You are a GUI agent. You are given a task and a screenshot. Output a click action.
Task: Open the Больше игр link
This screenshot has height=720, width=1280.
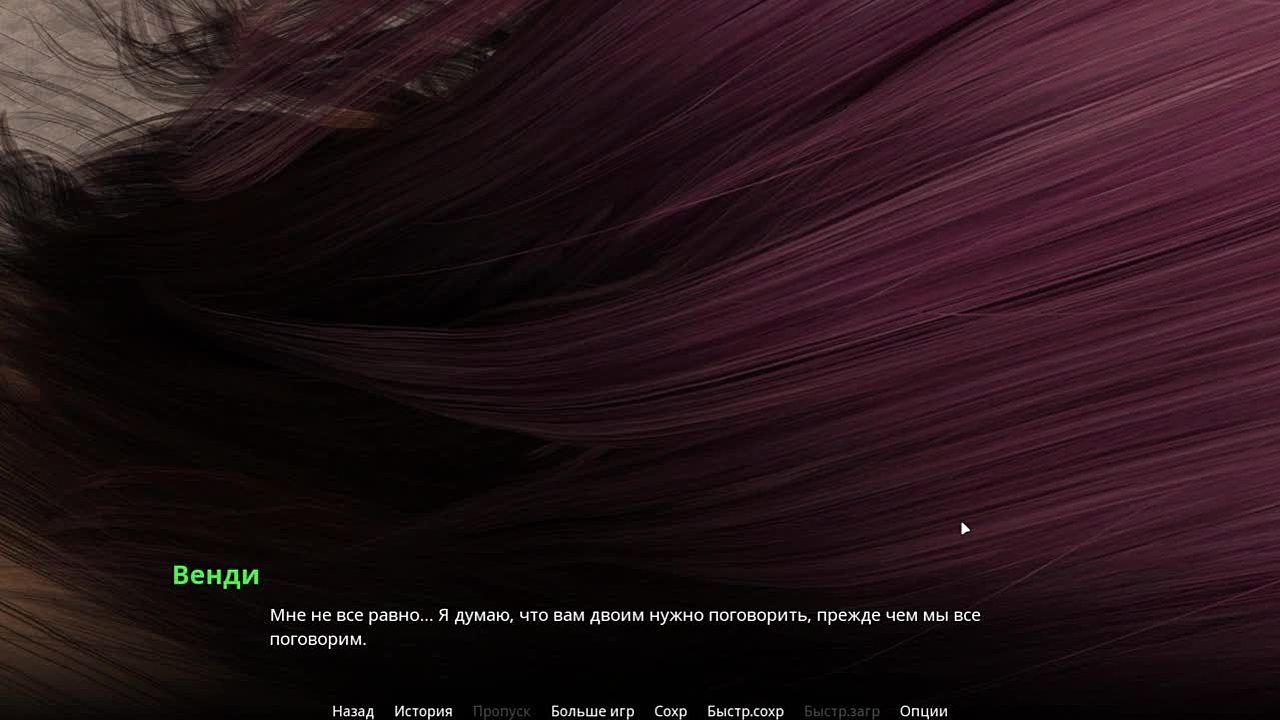[592, 711]
